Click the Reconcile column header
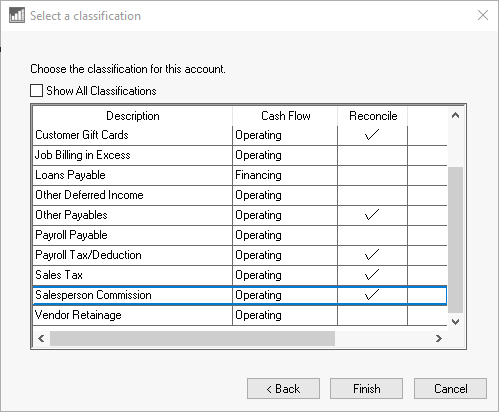The height and width of the screenshot is (412, 499). [373, 116]
